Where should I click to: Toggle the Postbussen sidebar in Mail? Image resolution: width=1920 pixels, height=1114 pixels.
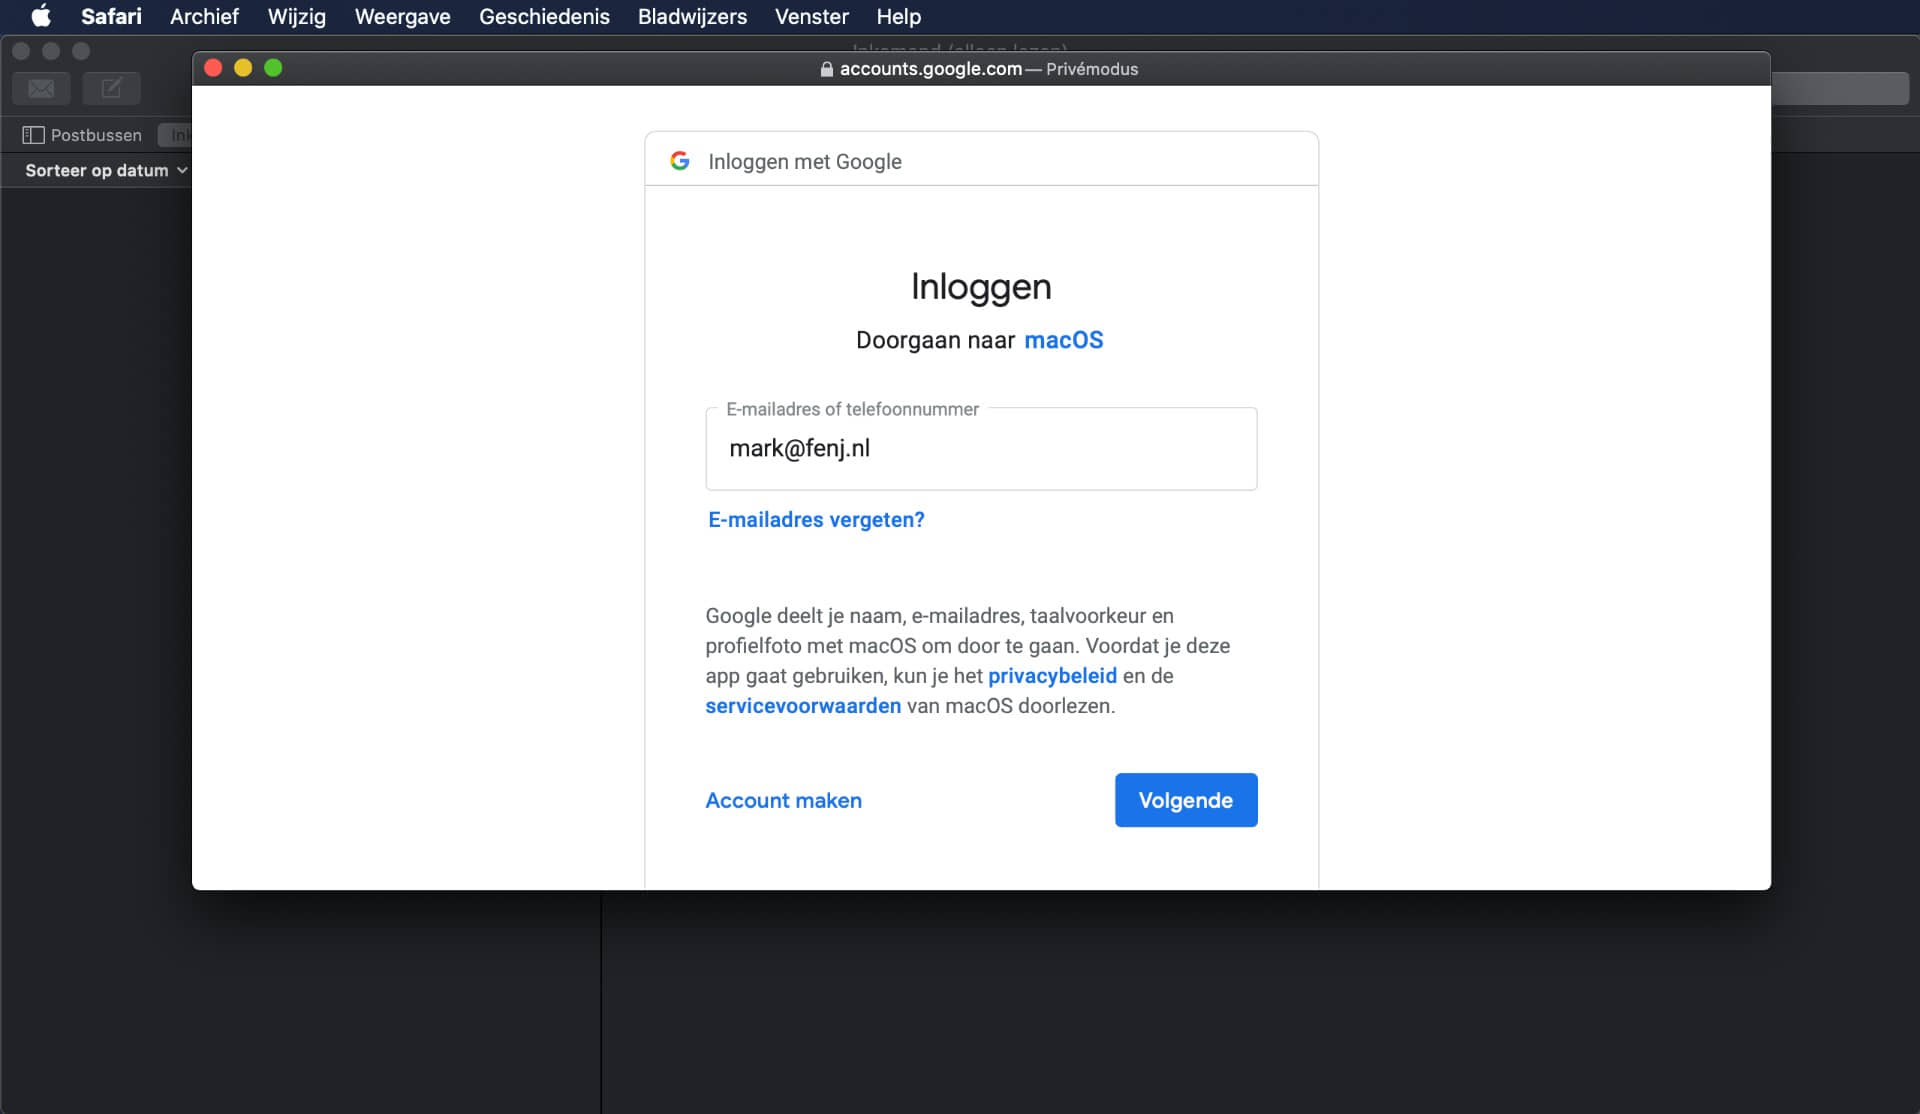pyautogui.click(x=82, y=135)
